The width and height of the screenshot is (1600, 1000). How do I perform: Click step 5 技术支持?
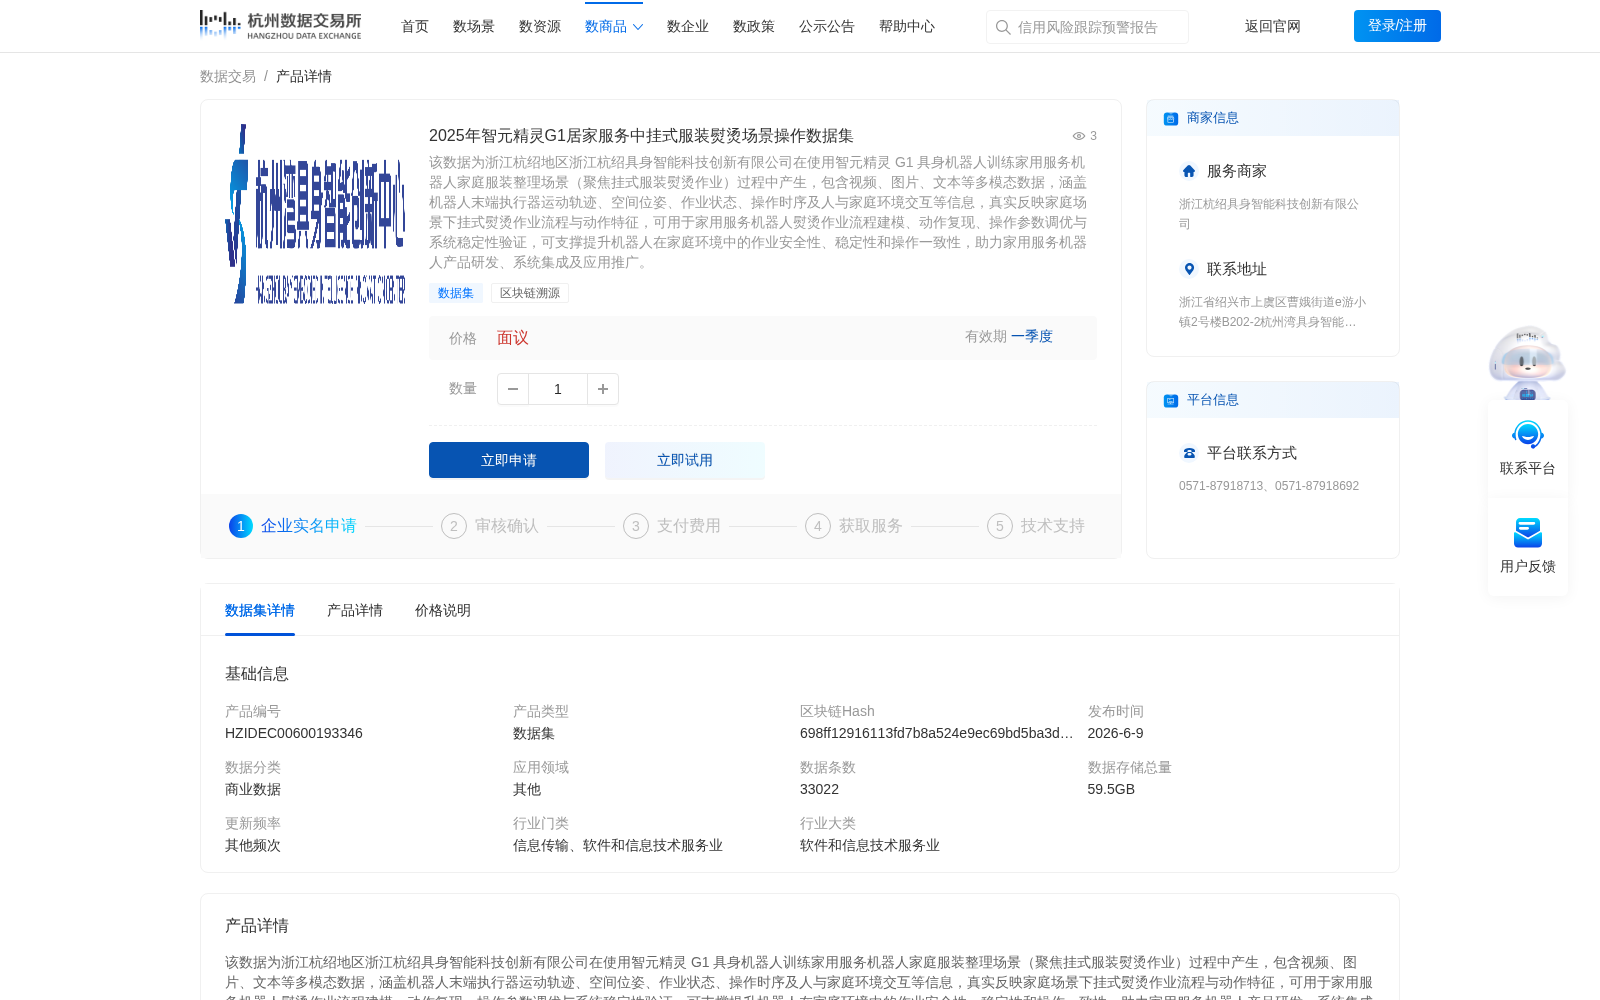(1036, 526)
